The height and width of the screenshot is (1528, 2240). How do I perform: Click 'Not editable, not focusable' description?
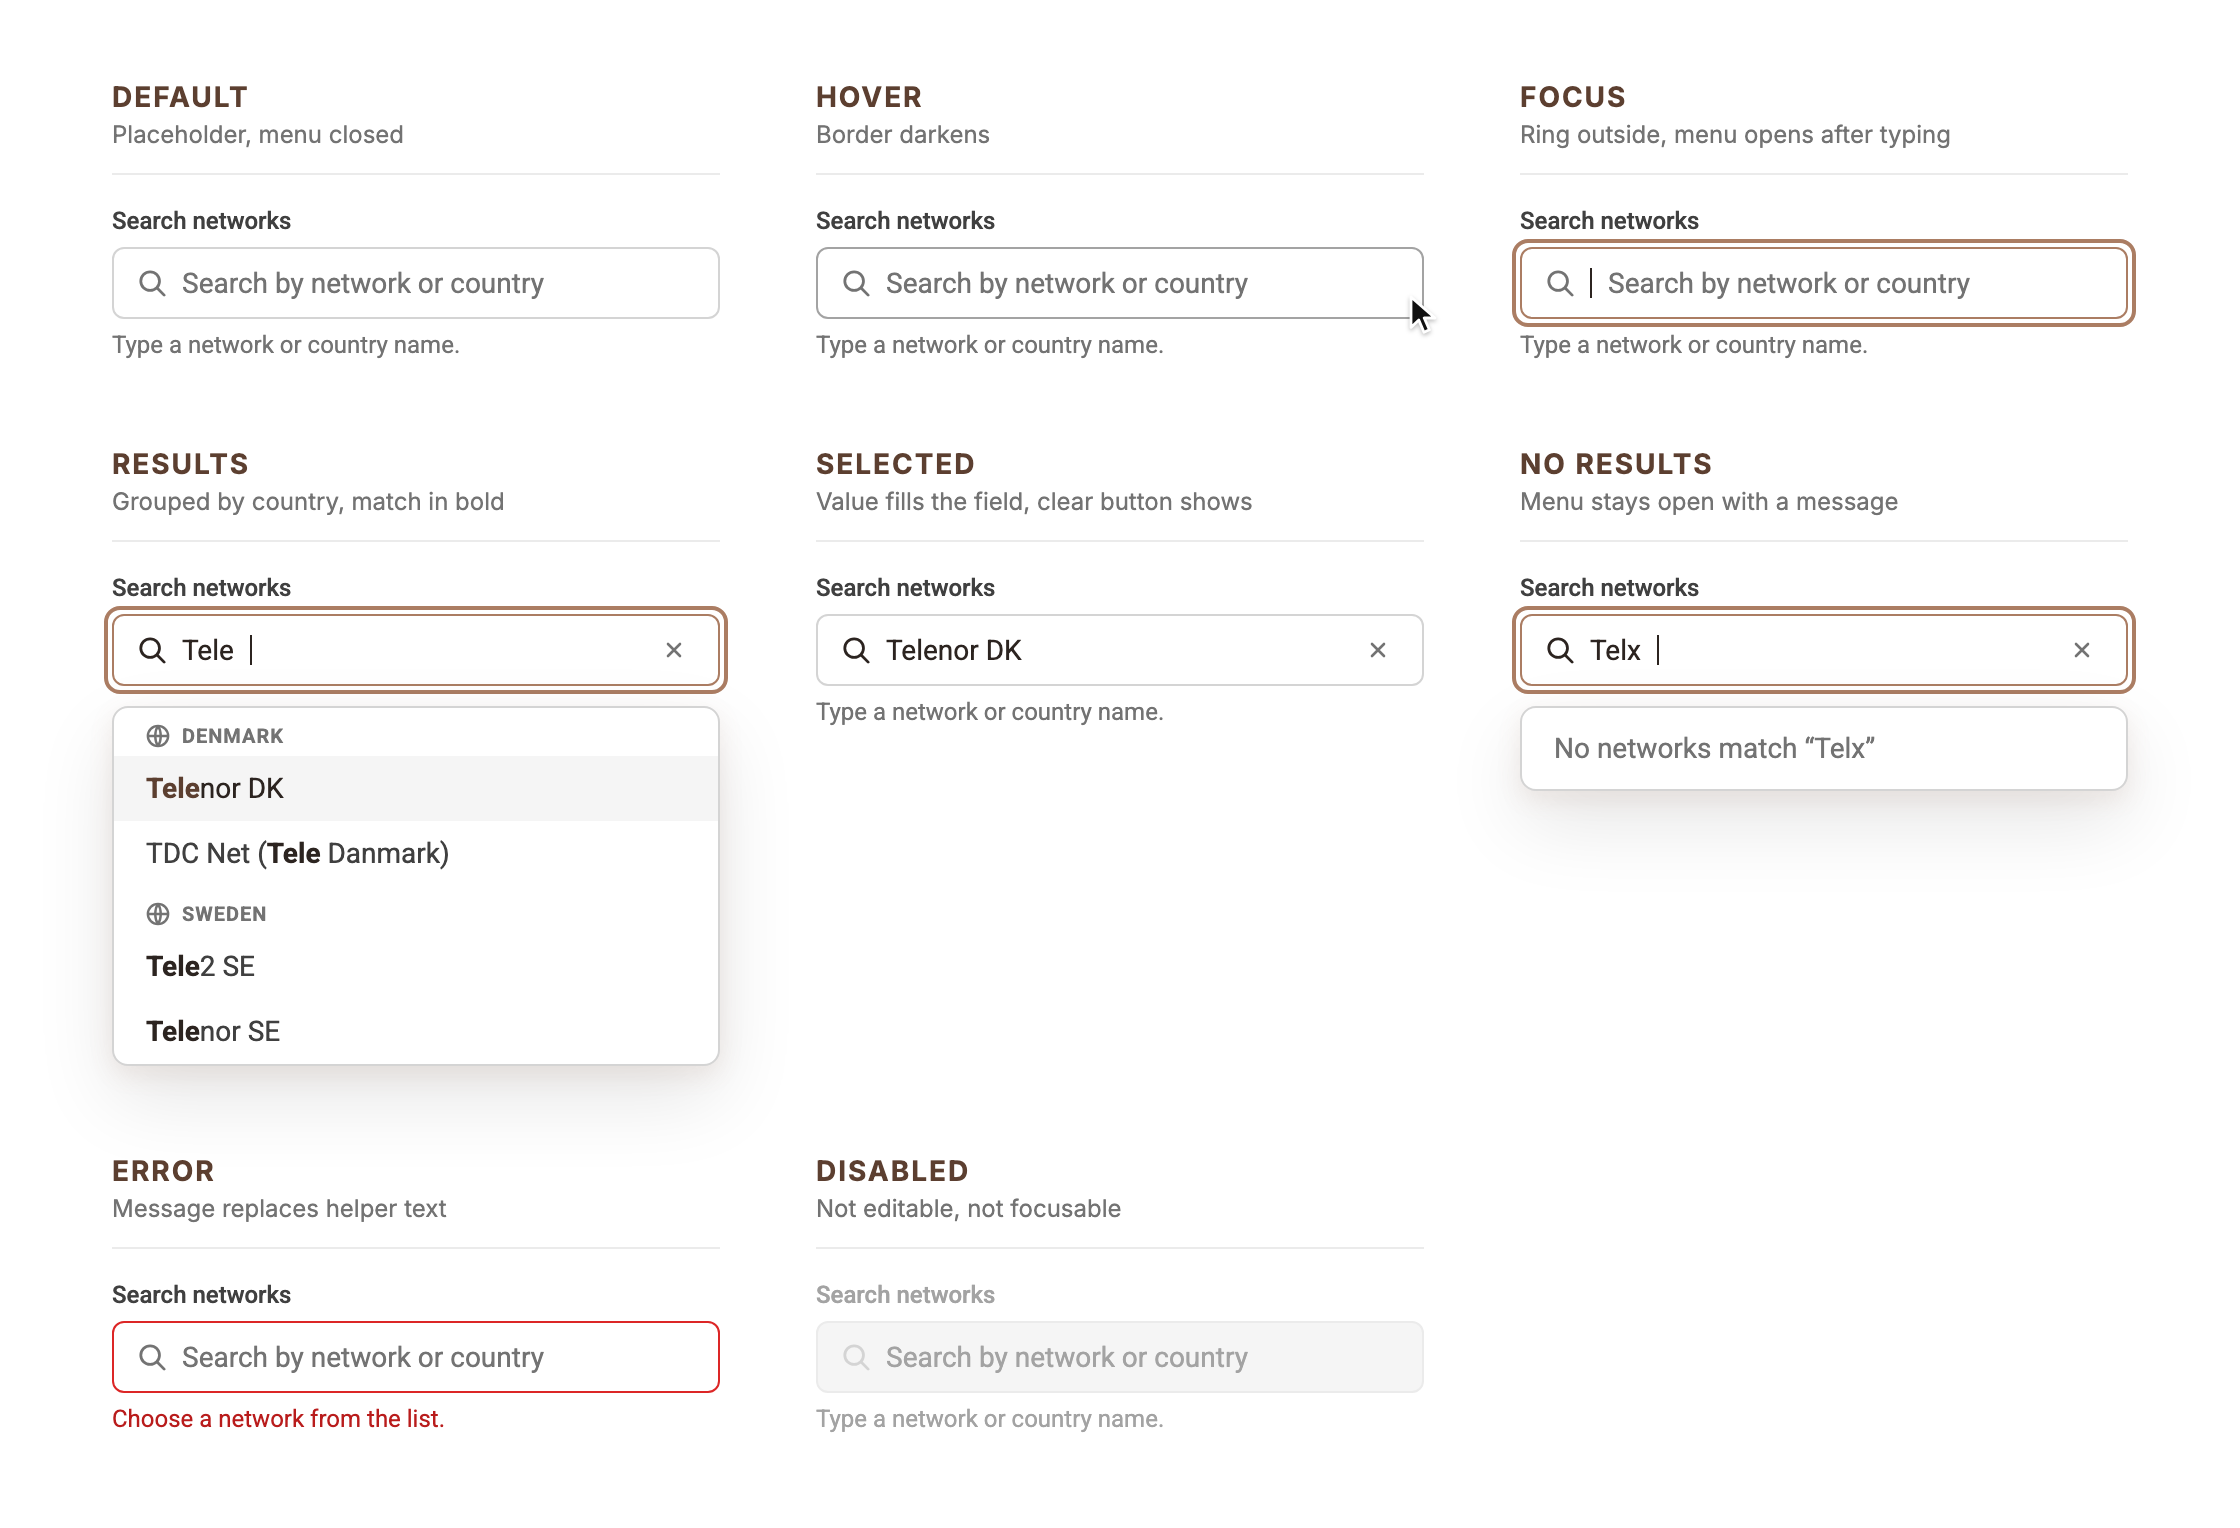point(968,1209)
